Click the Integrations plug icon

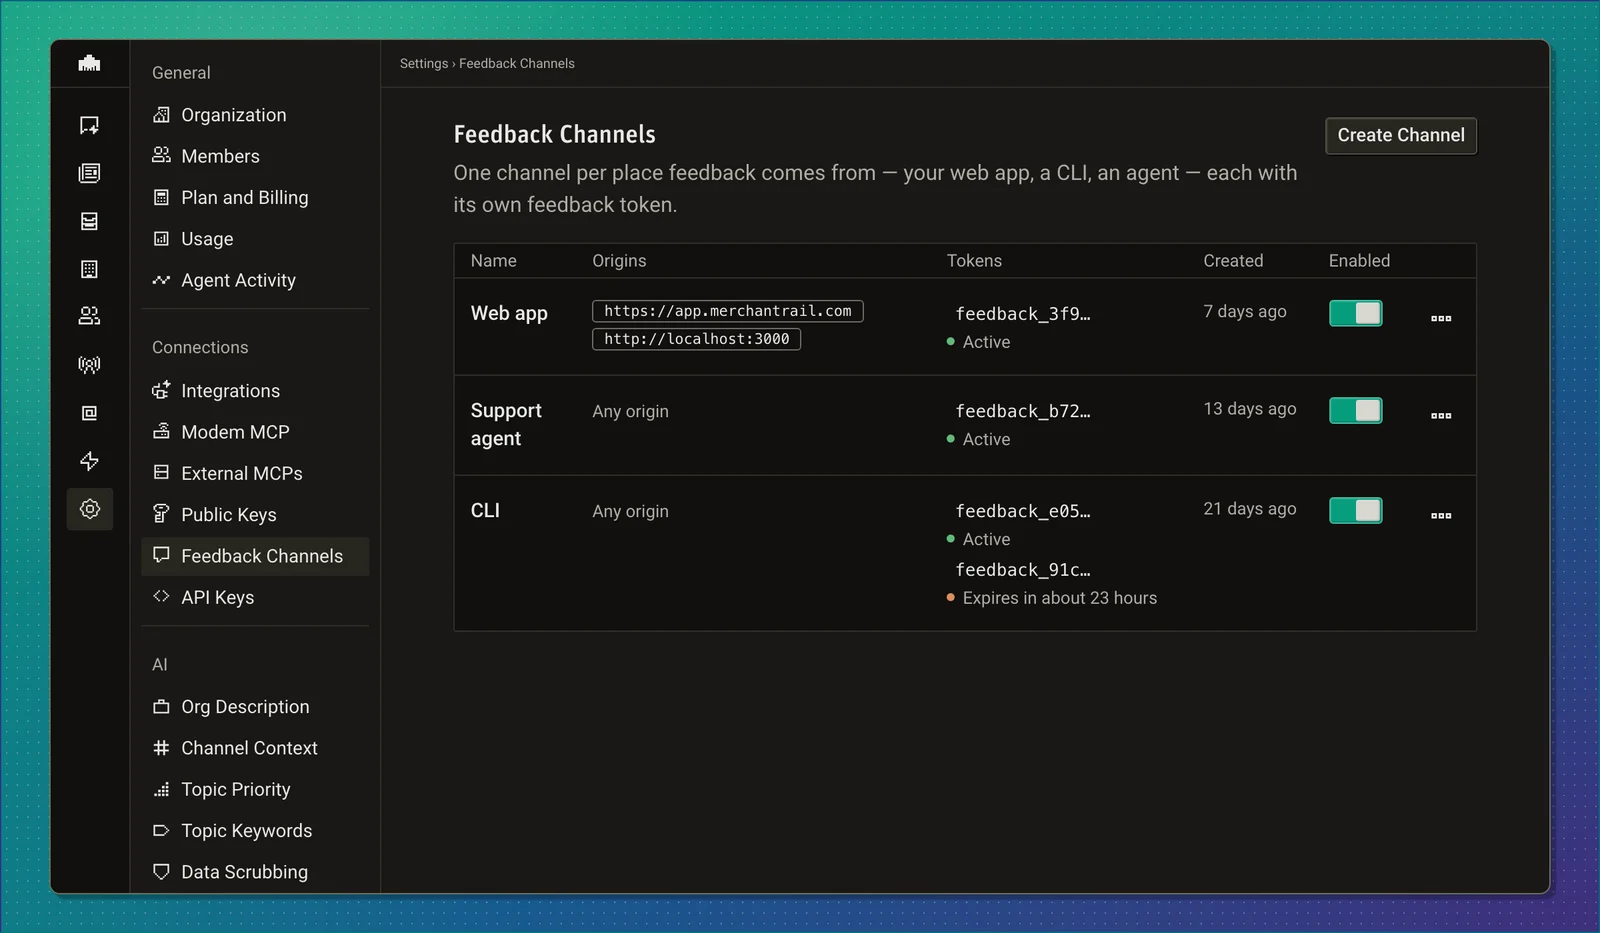[x=161, y=390]
